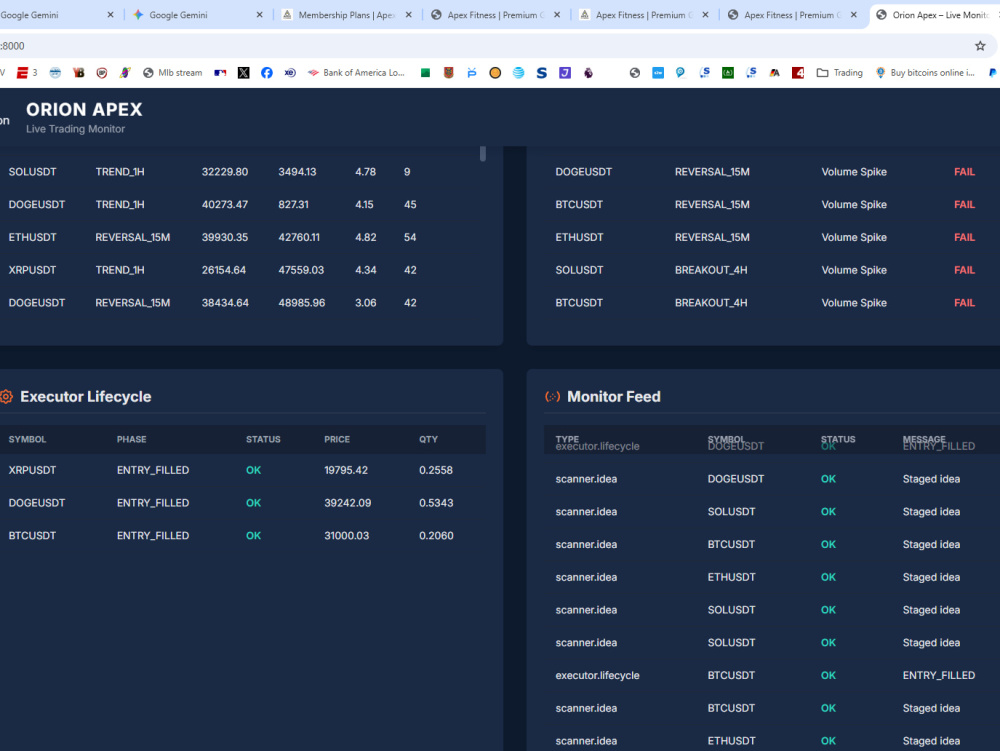Open the PayPal bookmark icon

click(x=993, y=73)
